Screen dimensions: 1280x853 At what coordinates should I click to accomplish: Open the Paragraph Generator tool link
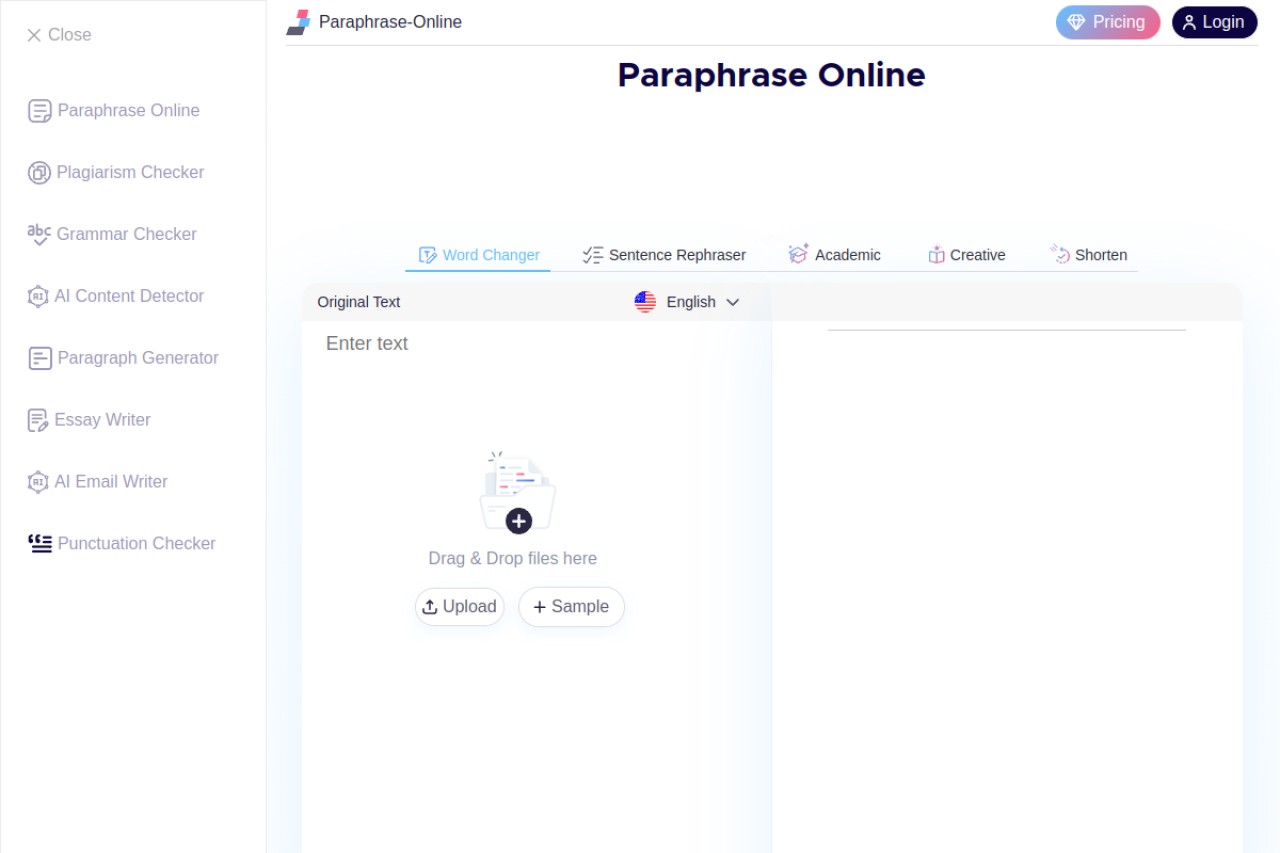[138, 358]
